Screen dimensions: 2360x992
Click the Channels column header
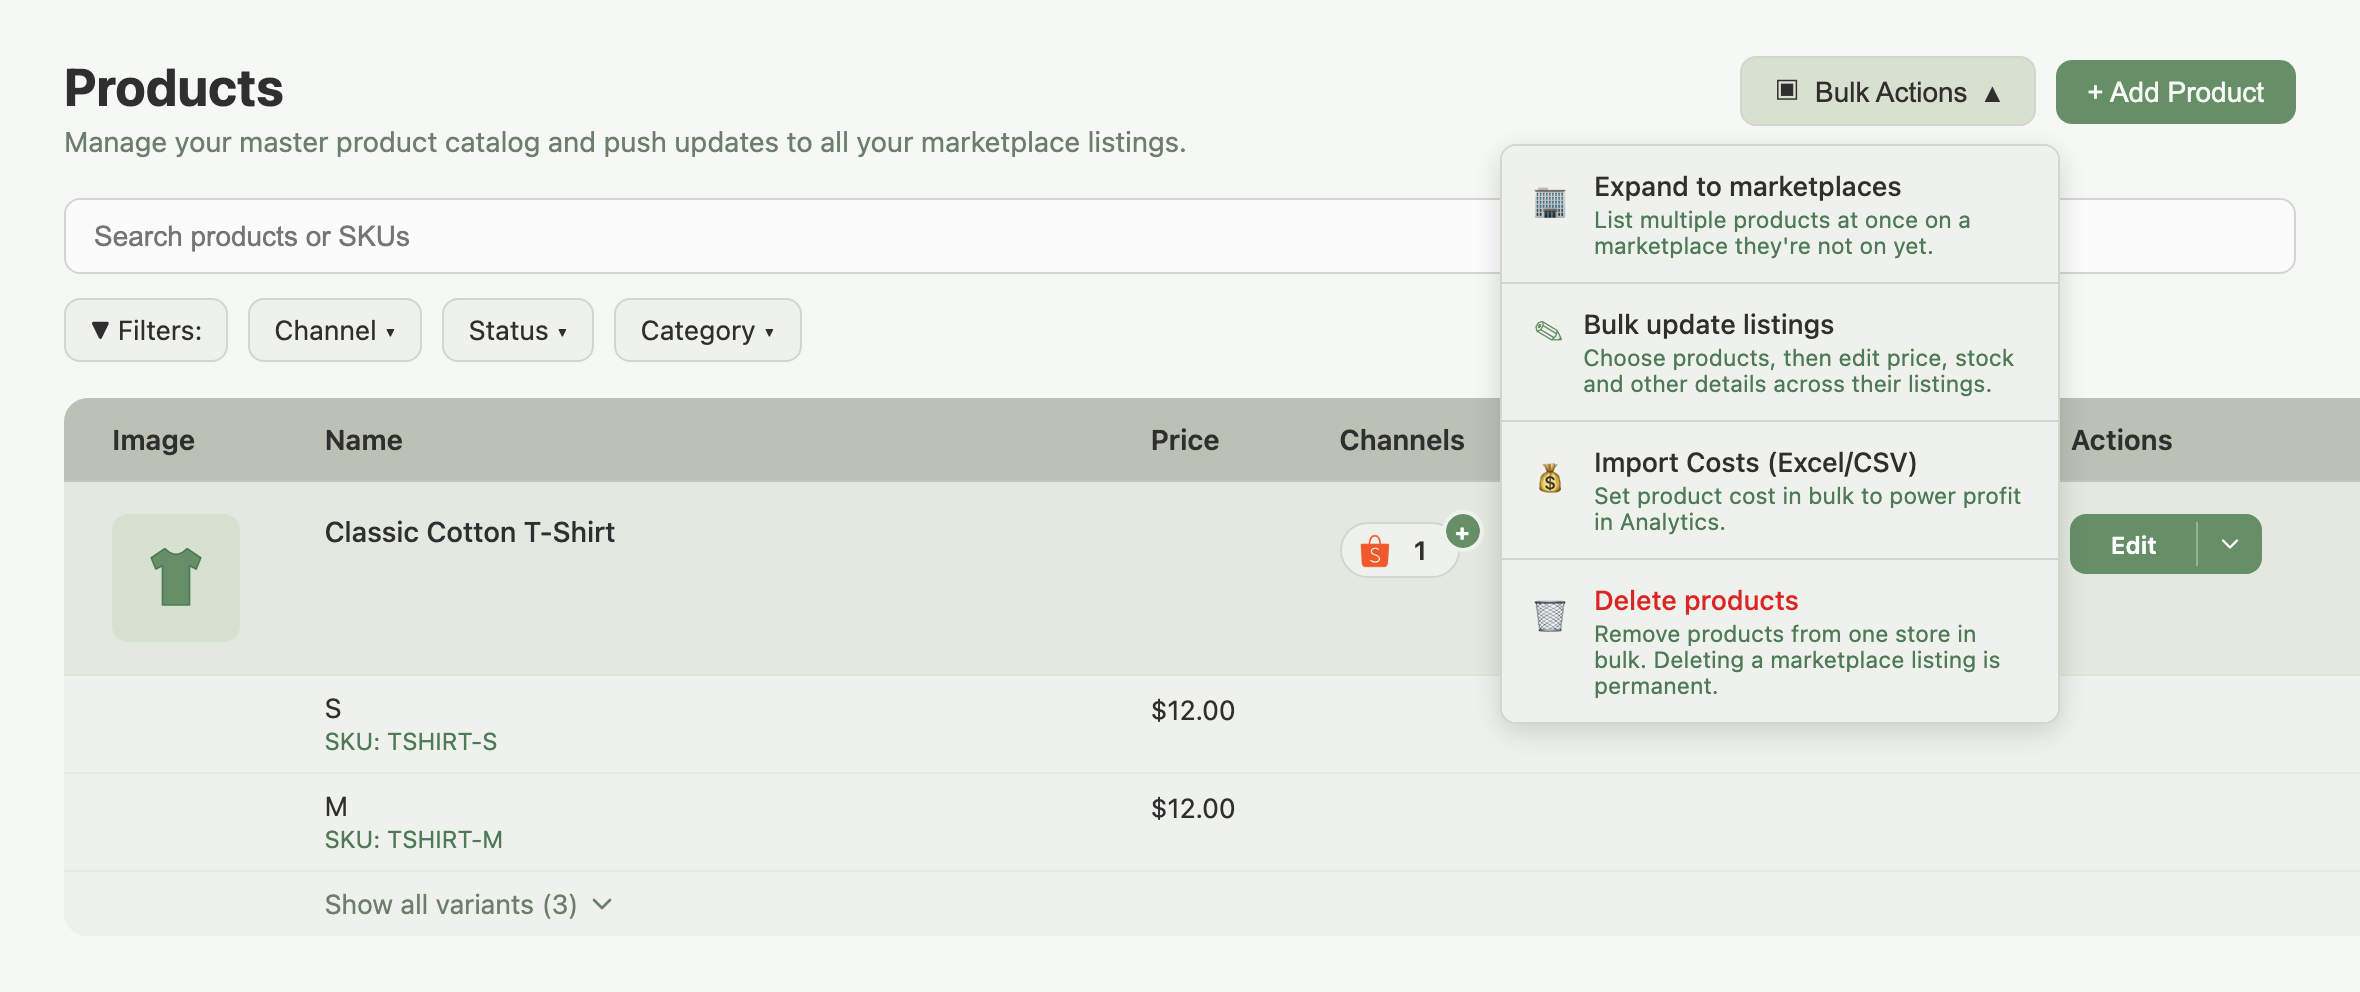coord(1402,440)
